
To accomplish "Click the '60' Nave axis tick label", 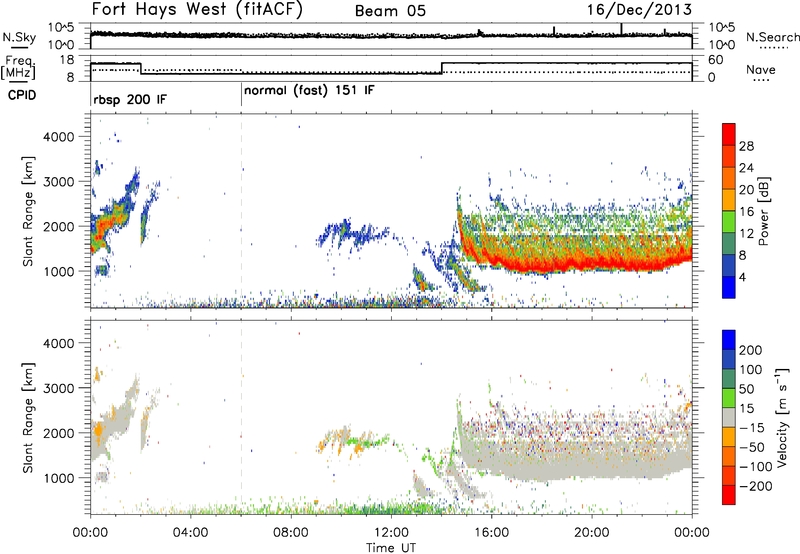I will pos(716,60).
